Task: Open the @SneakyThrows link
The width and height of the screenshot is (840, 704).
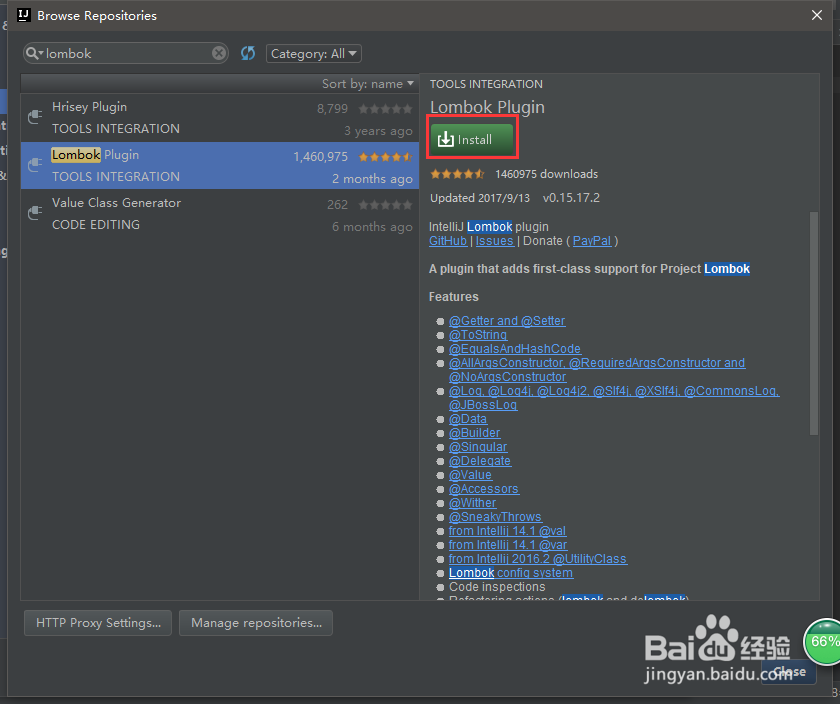Action: pyautogui.click(x=495, y=516)
